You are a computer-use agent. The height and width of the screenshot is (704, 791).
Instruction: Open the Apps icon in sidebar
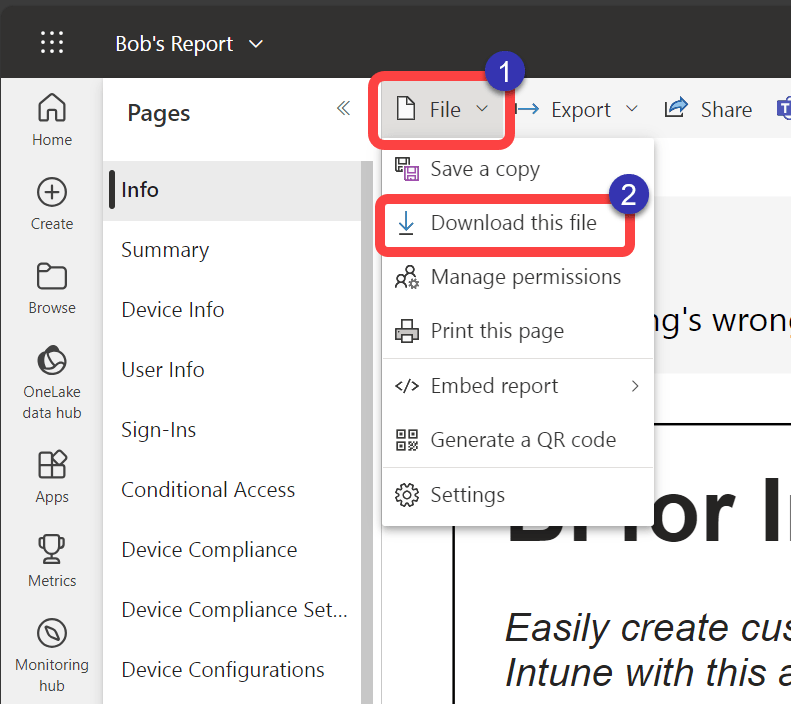52,464
